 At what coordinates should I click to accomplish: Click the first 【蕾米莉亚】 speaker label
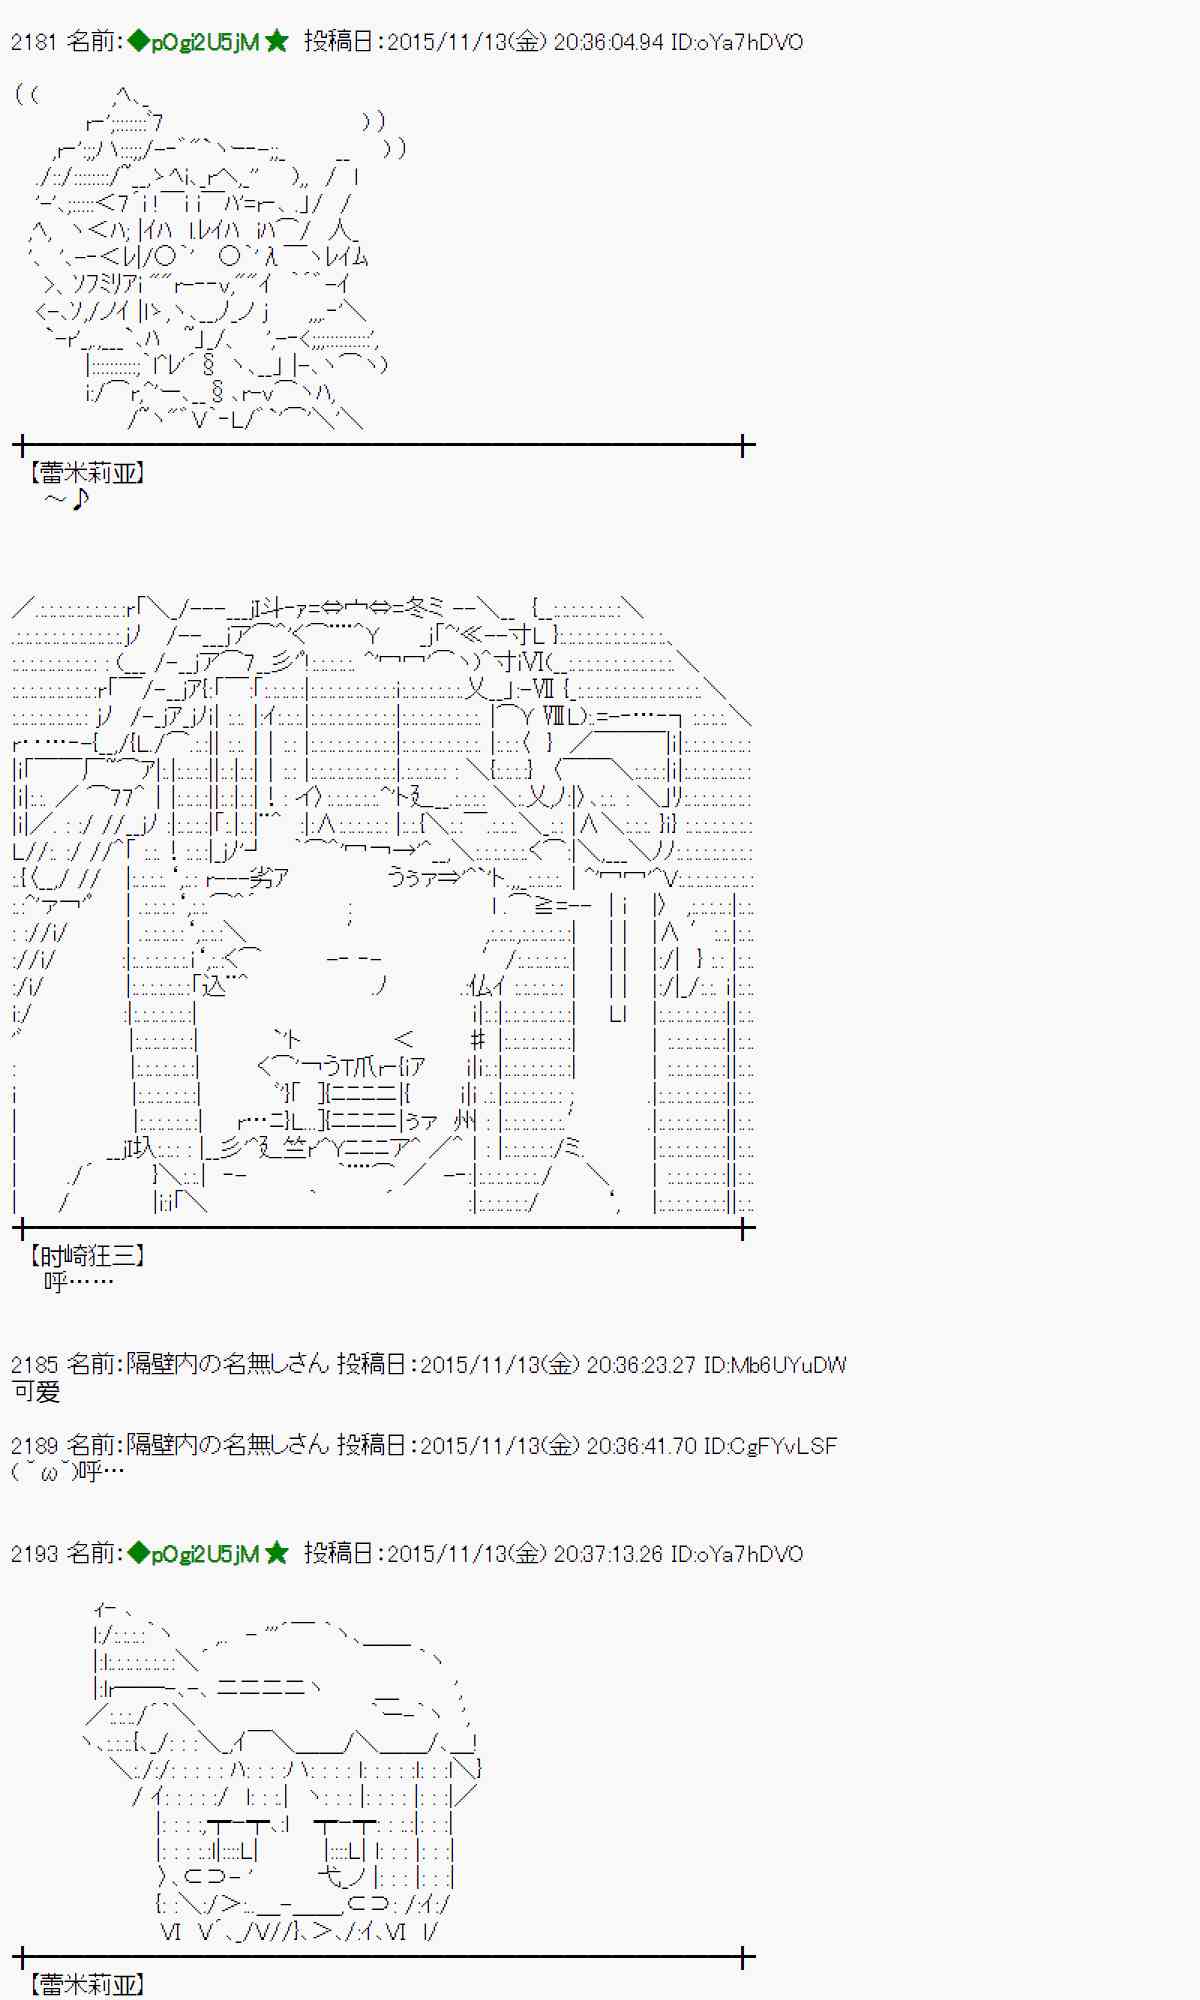pos(87,473)
